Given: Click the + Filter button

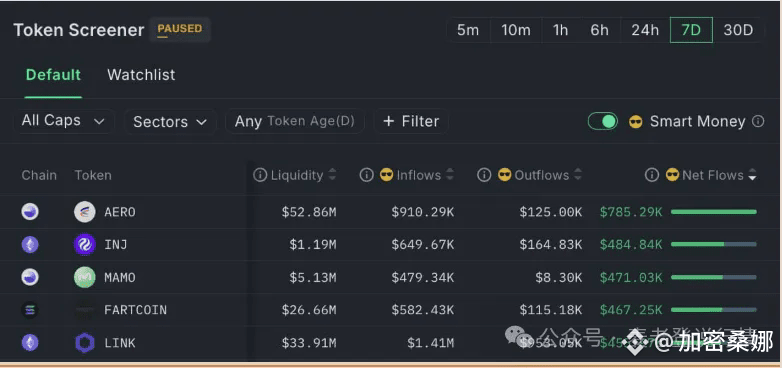Looking at the screenshot, I should 411,121.
